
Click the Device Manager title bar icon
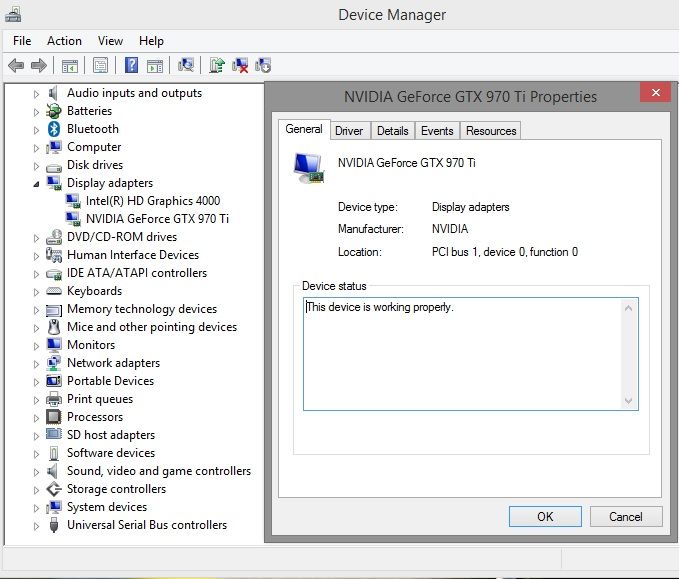[x=13, y=15]
